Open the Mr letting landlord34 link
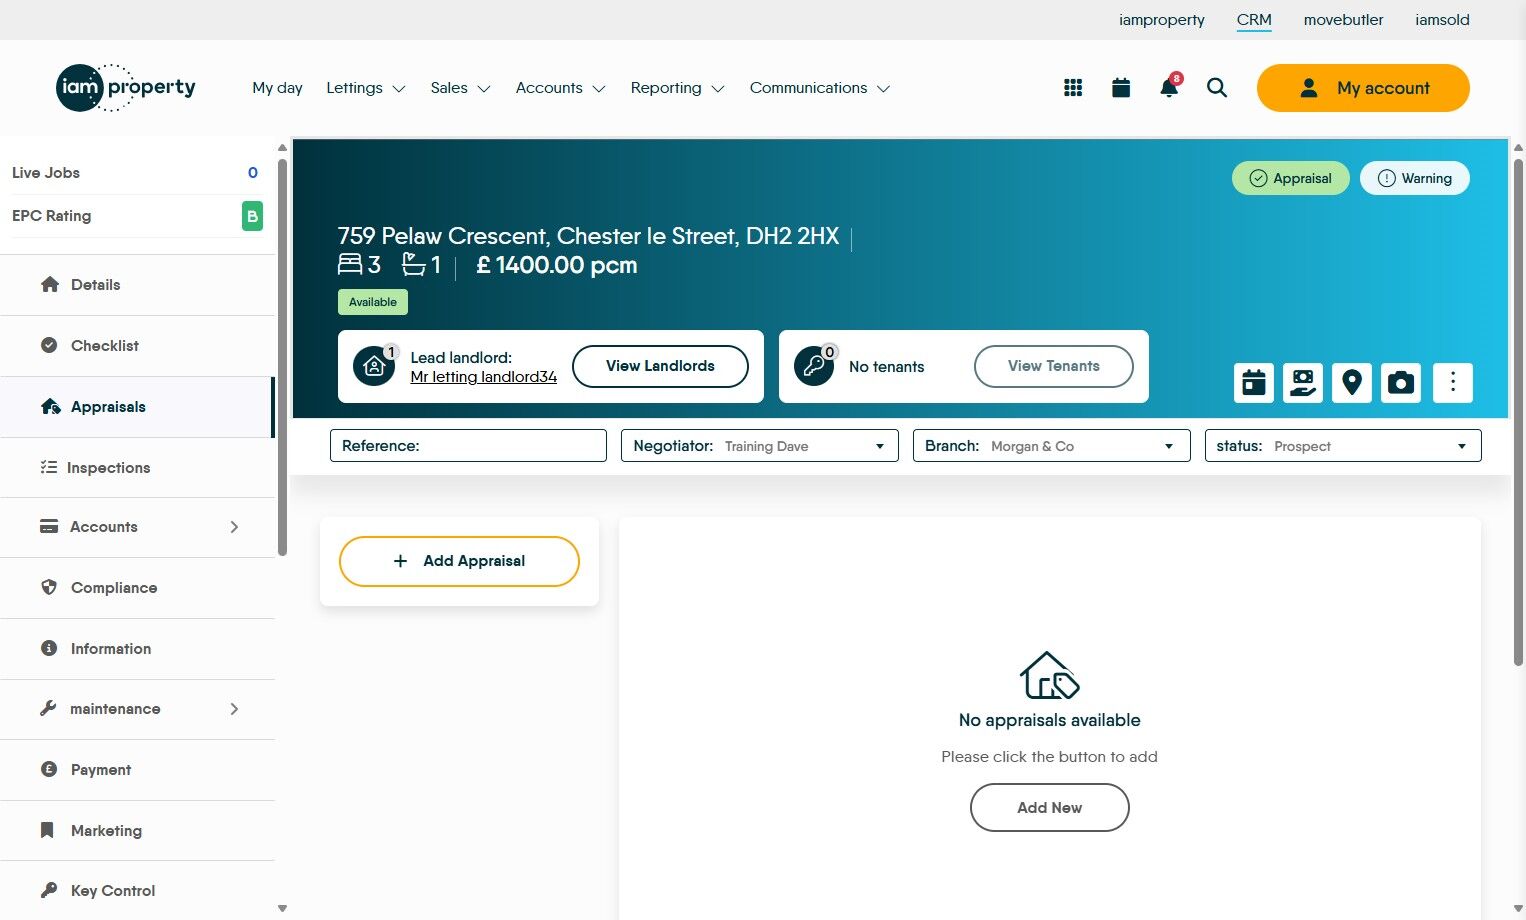The height and width of the screenshot is (920, 1526). (483, 377)
